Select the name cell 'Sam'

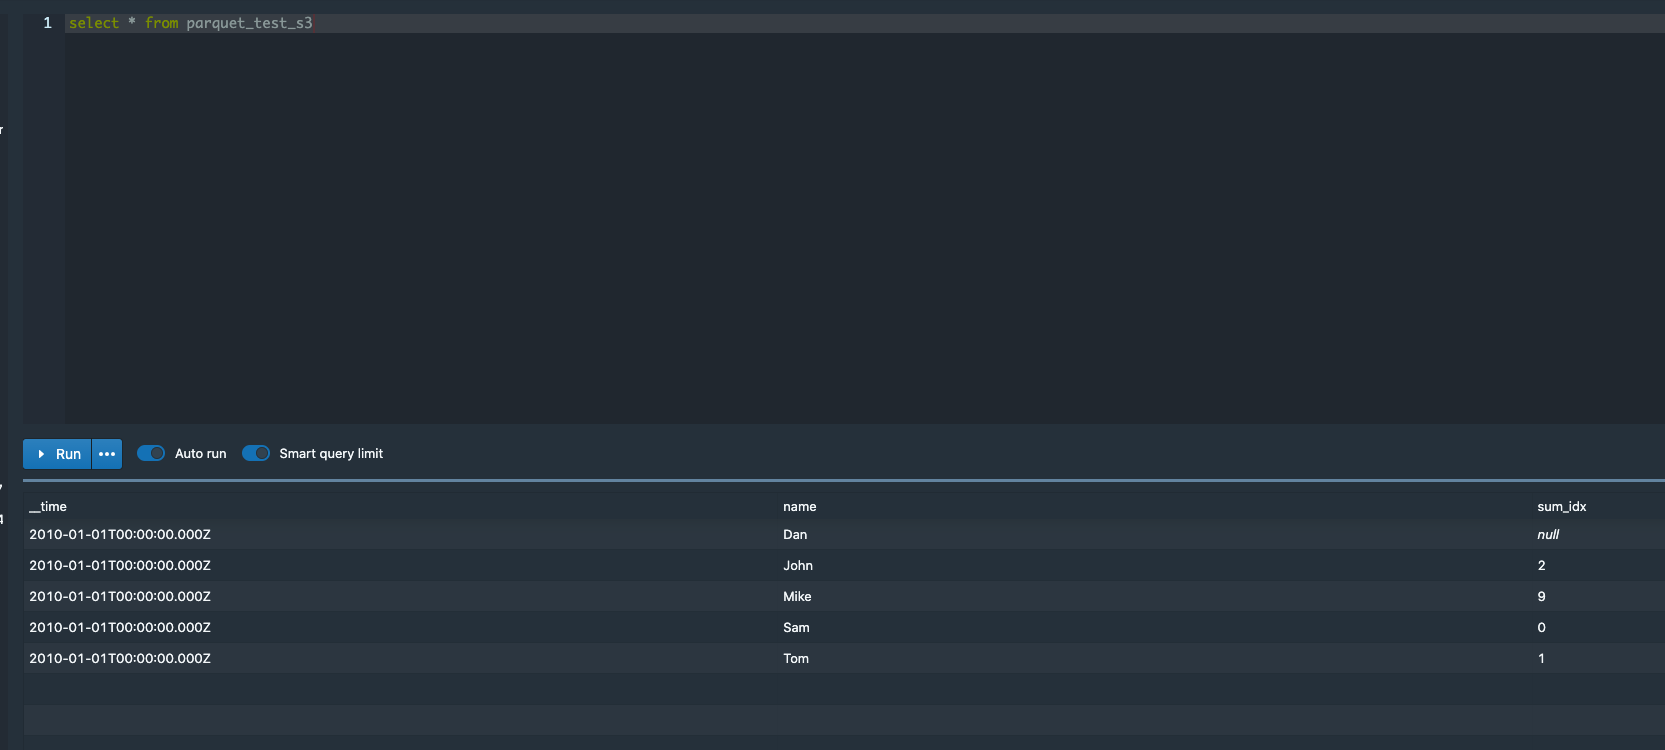tap(796, 628)
